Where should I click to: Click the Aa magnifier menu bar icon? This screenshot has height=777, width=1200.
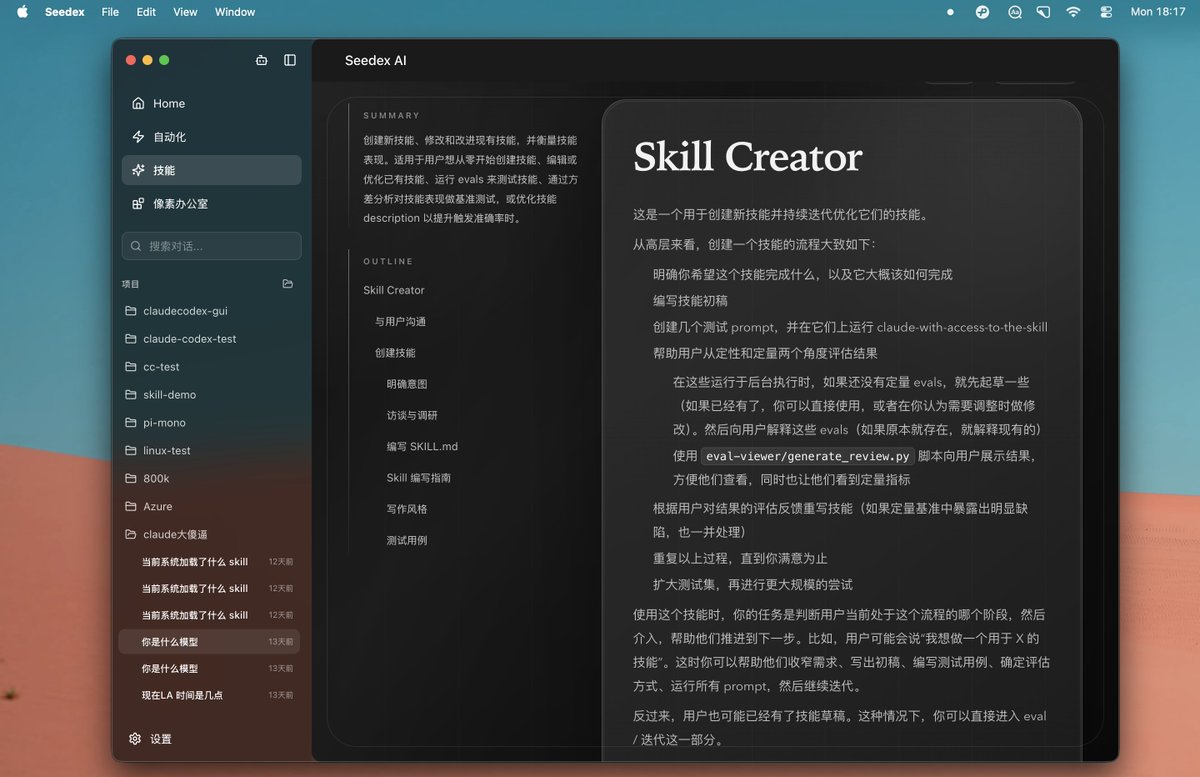pos(1015,12)
